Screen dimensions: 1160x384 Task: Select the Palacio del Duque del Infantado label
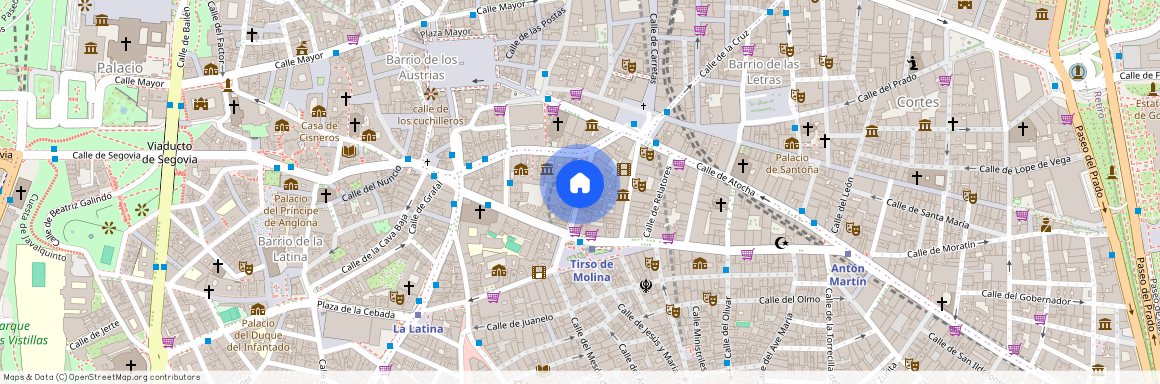[x=257, y=335]
